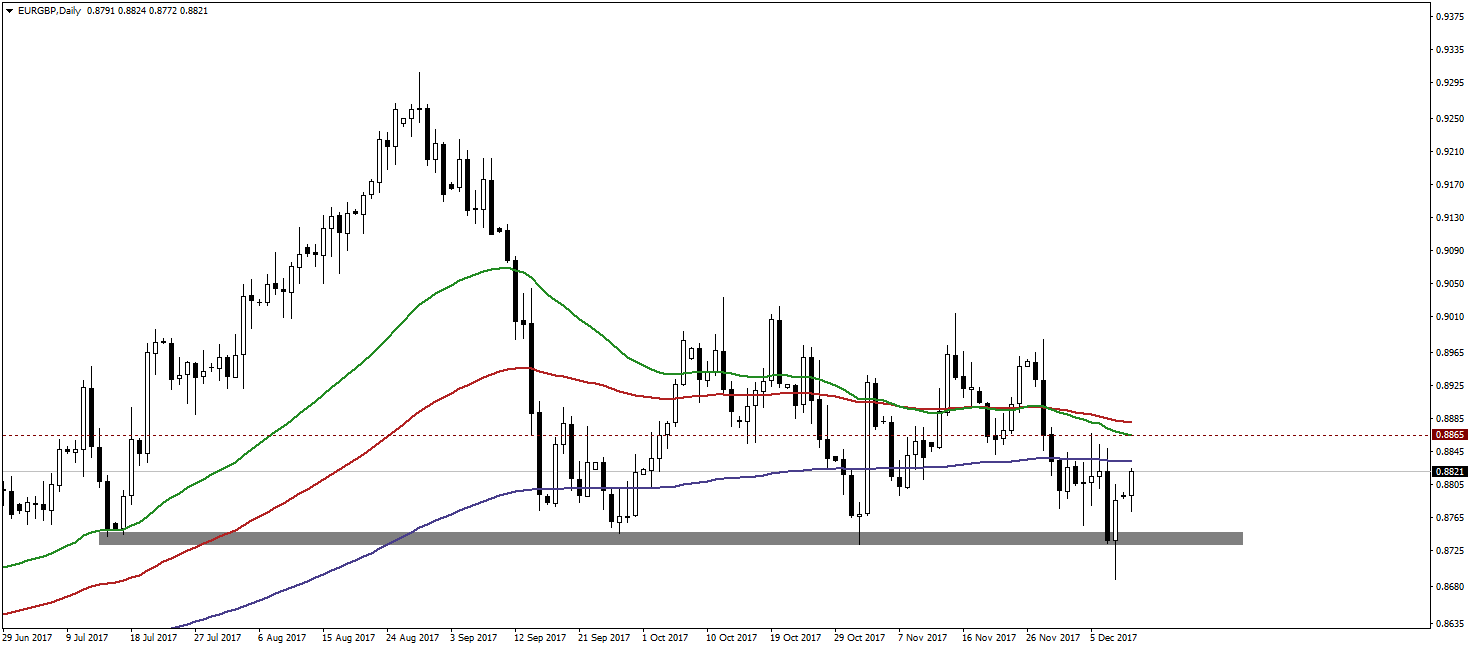This screenshot has height=649, width=1470.
Task: Click the 18 Jul 2017 date label
Action: tap(151, 637)
